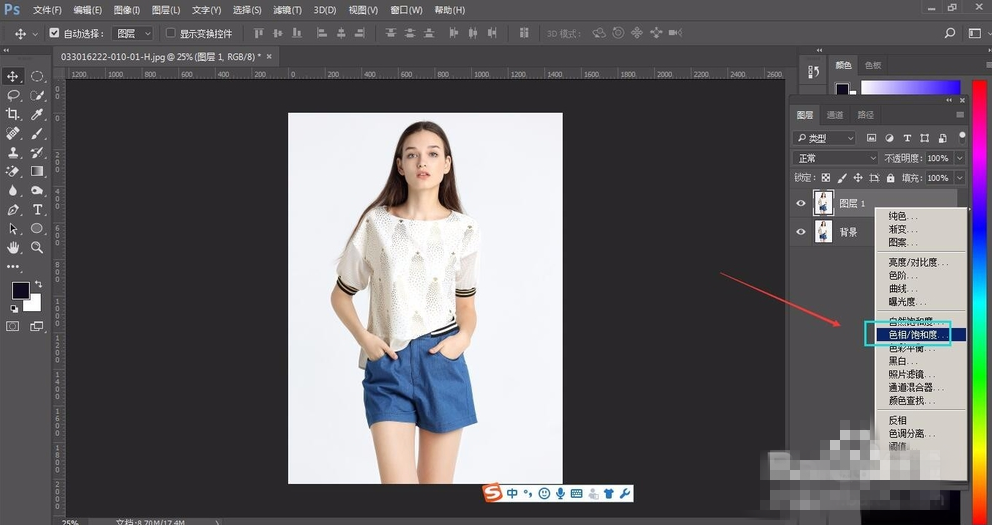Viewport: 992px width, 525px height.
Task: Select the Horizontal Type tool
Action: [x=38, y=210]
